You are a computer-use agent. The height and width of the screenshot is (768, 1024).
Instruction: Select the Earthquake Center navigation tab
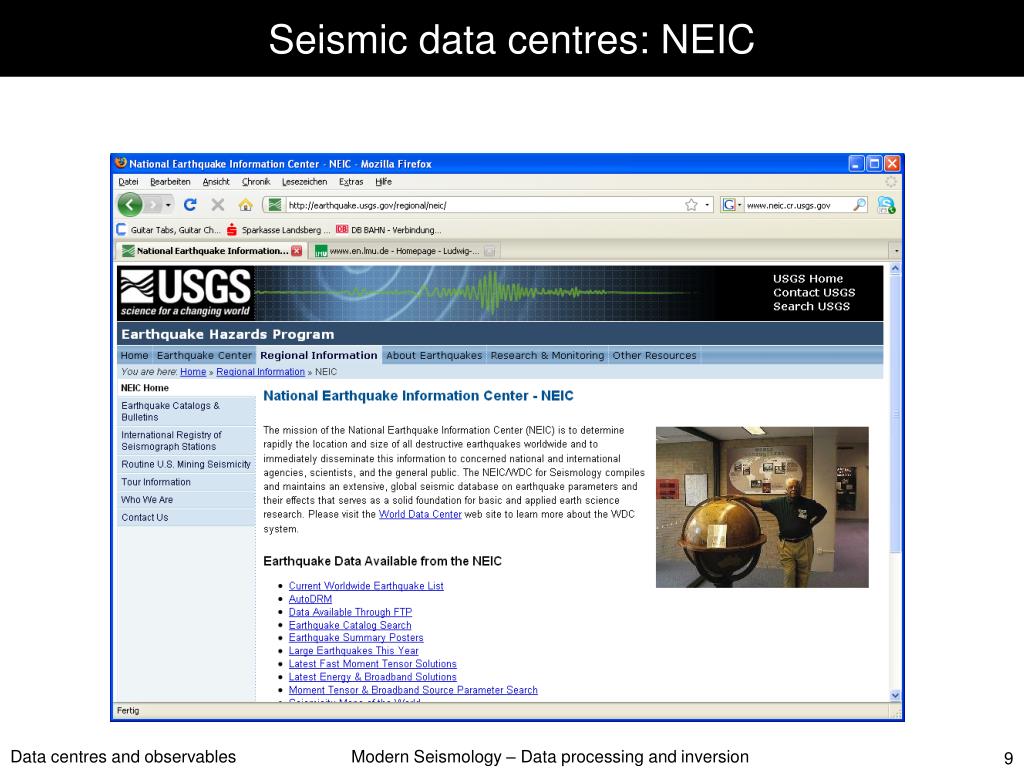coord(204,355)
